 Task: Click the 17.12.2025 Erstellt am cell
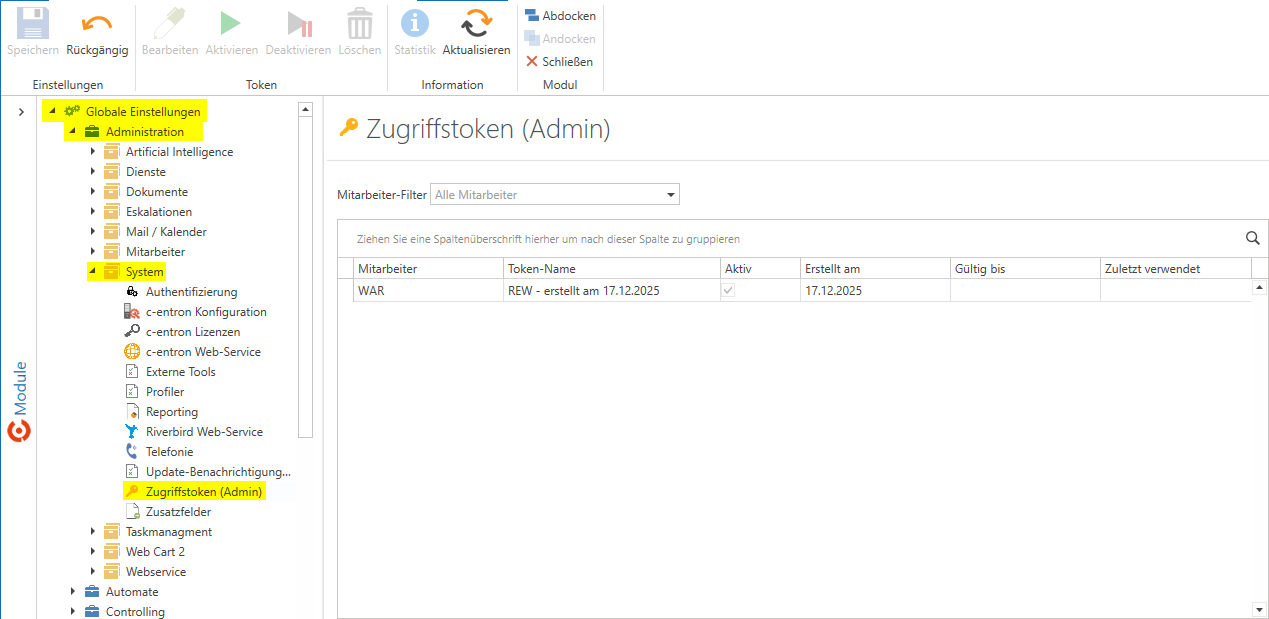pyautogui.click(x=875, y=291)
